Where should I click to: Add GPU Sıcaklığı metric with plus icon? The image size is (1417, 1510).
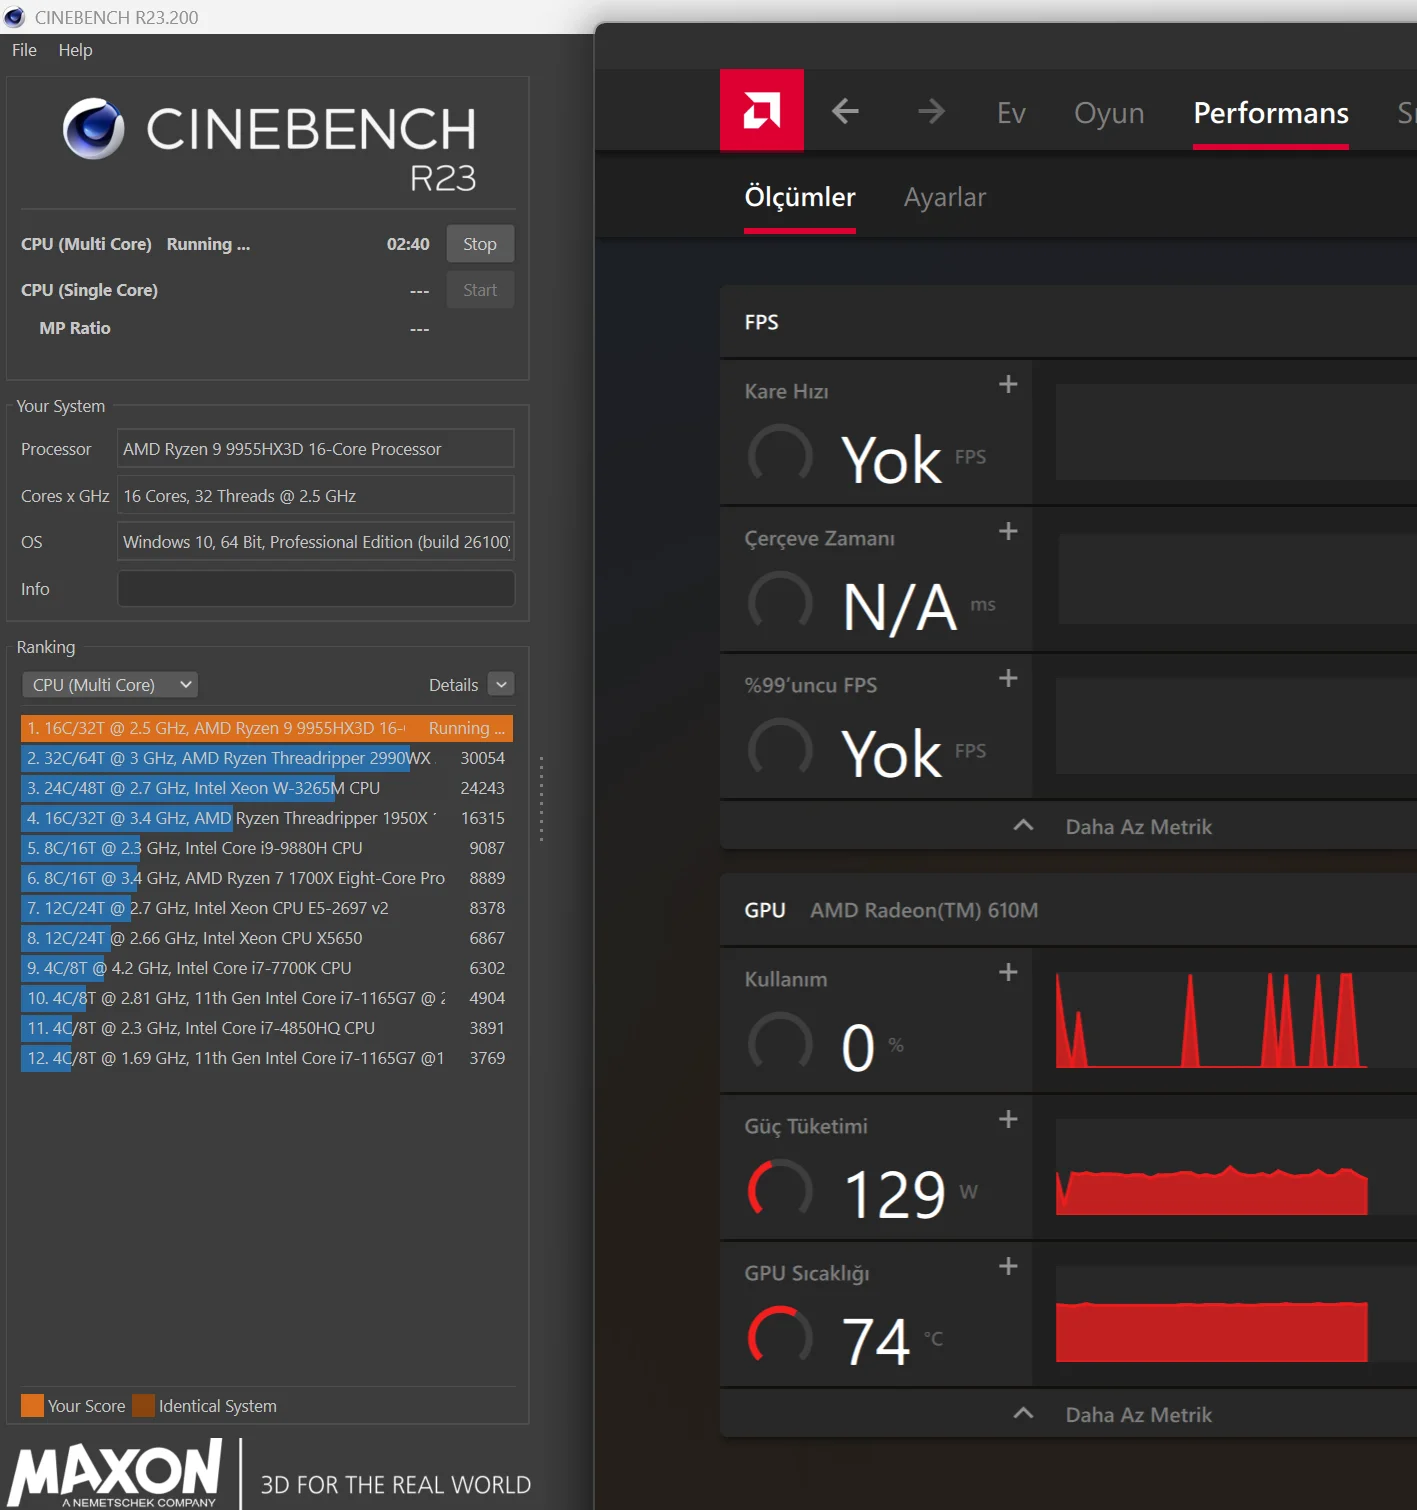[1008, 1267]
